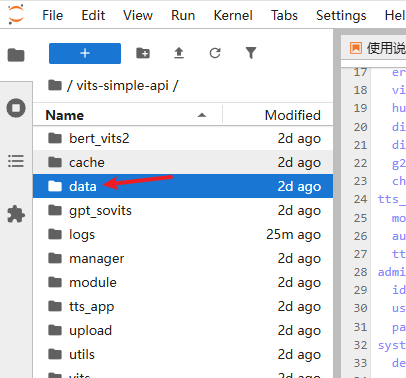Open the File Browser sidebar icon
This screenshot has height=378, width=406.
(x=16, y=55)
